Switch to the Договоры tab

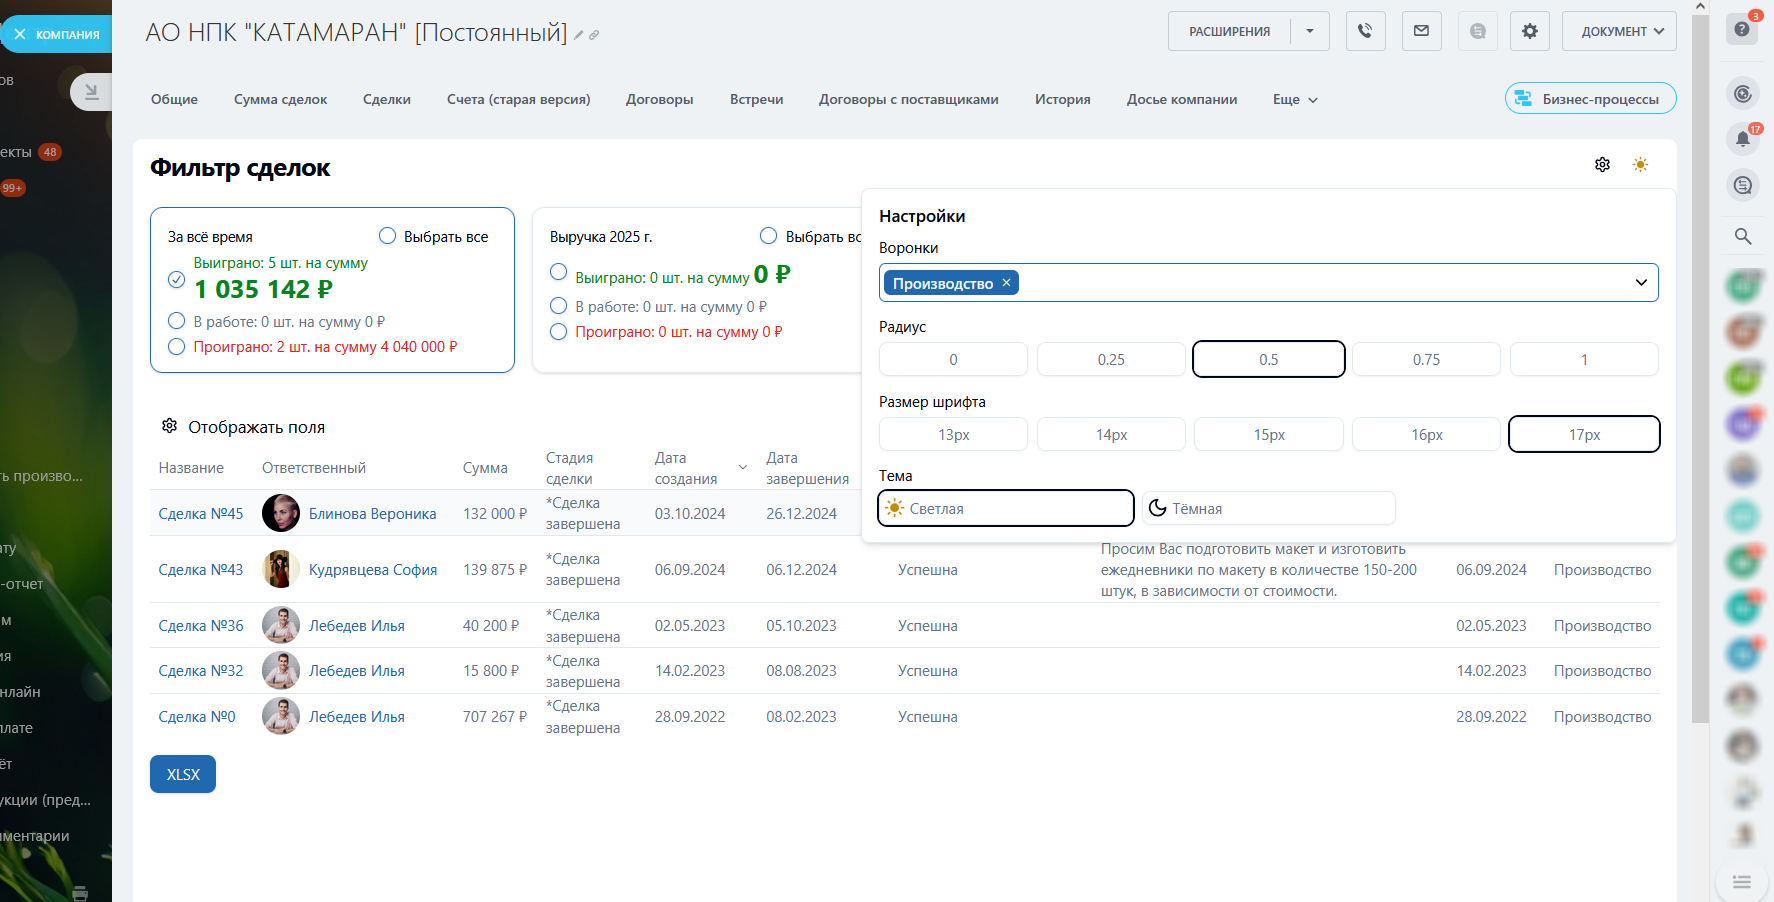[x=659, y=100]
